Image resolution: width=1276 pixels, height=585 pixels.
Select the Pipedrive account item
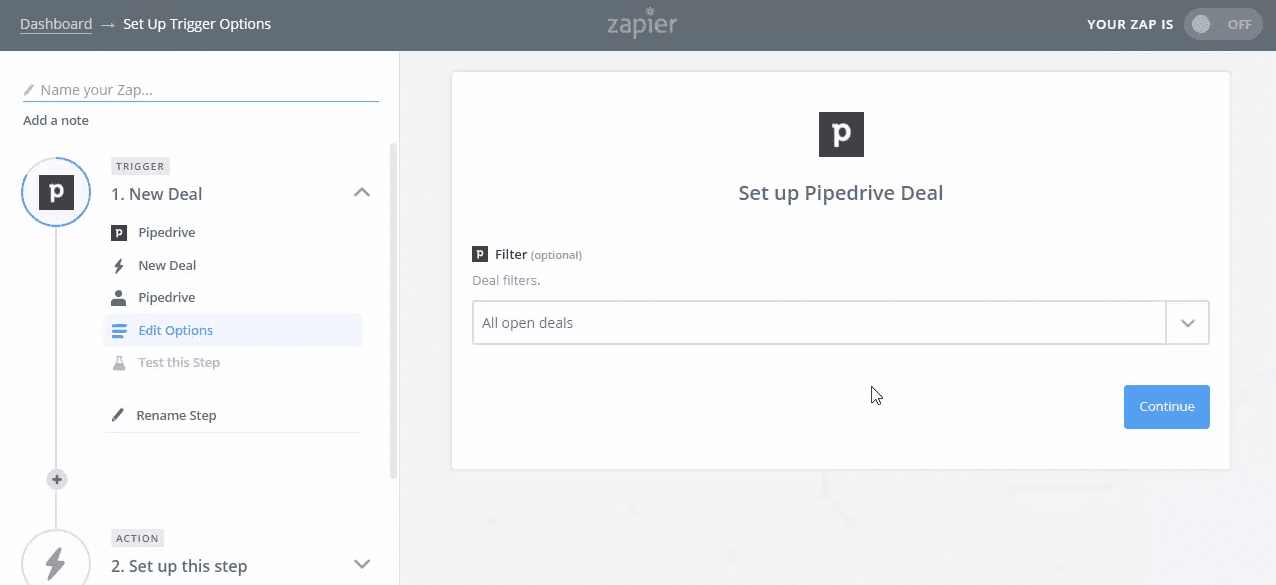166,298
